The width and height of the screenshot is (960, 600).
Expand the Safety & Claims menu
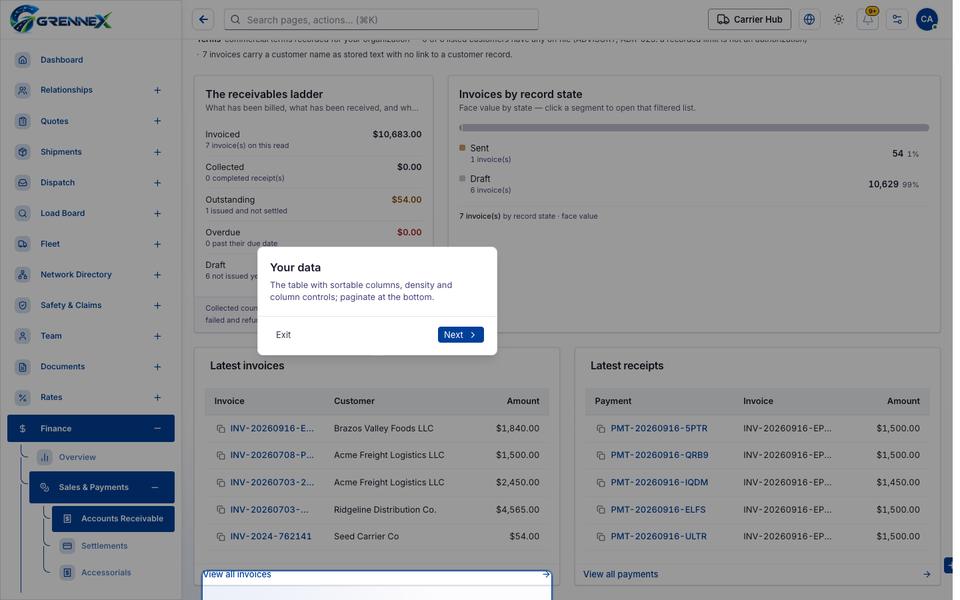[157, 305]
